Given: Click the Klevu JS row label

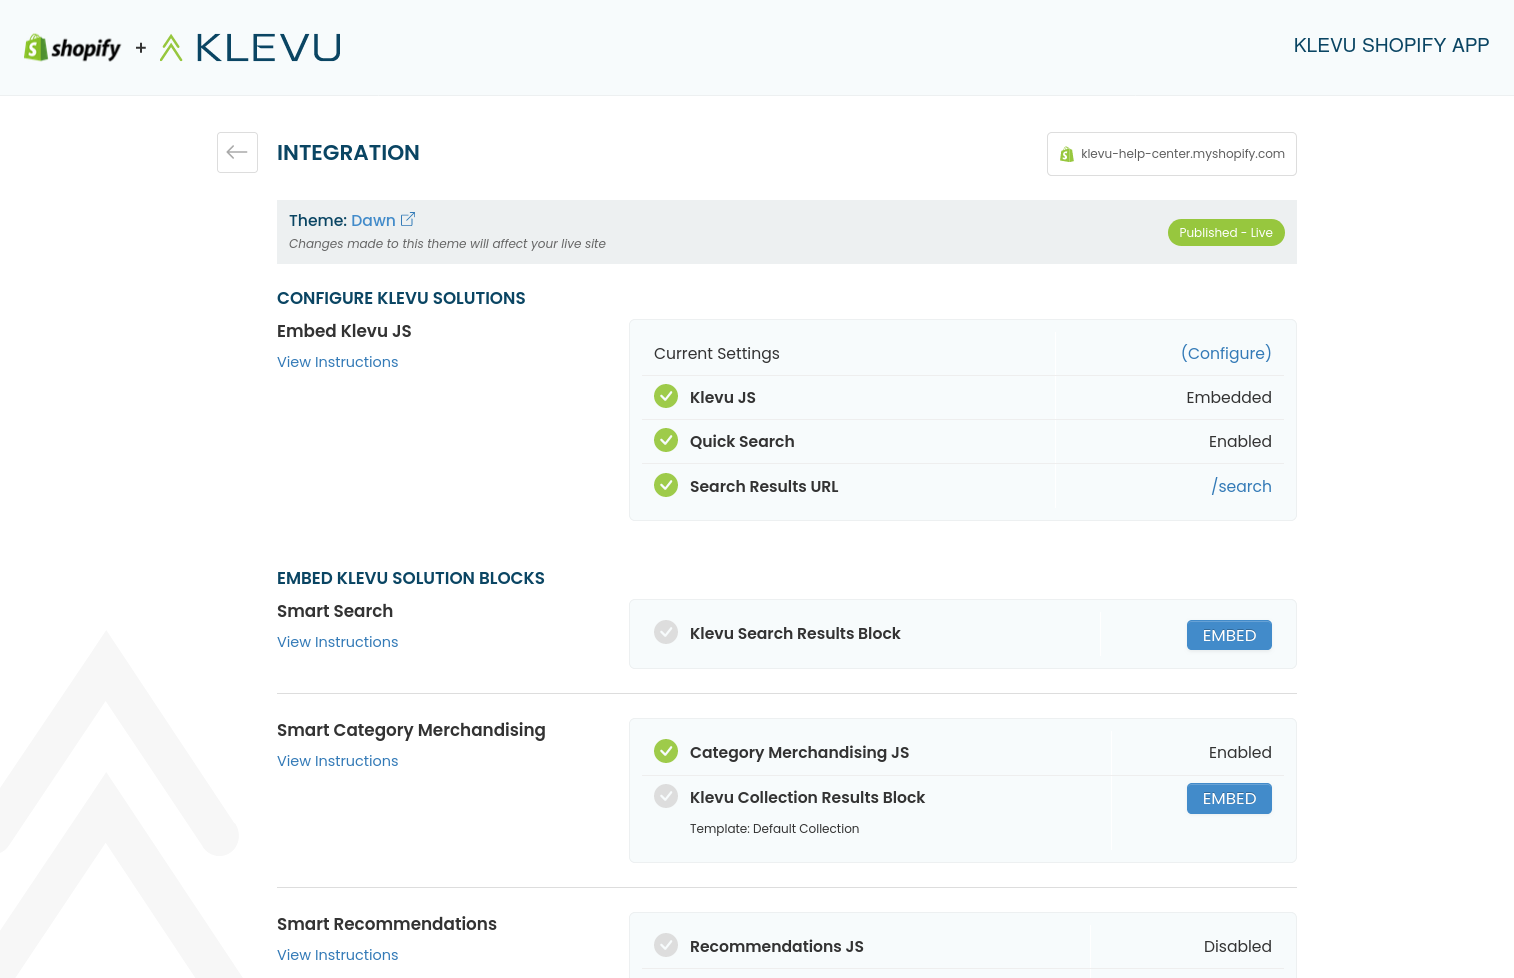Looking at the screenshot, I should (x=723, y=397).
